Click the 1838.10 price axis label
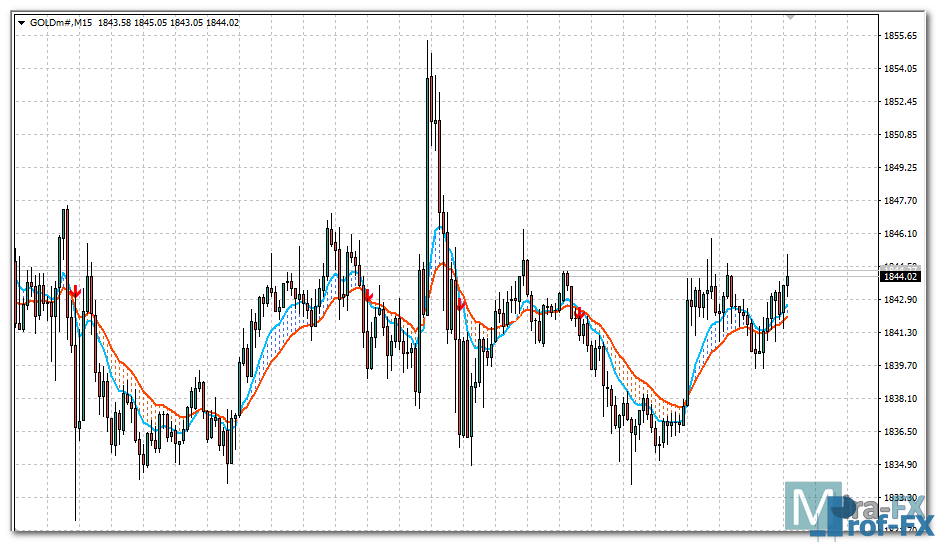This screenshot has height=542, width=937. (900, 399)
